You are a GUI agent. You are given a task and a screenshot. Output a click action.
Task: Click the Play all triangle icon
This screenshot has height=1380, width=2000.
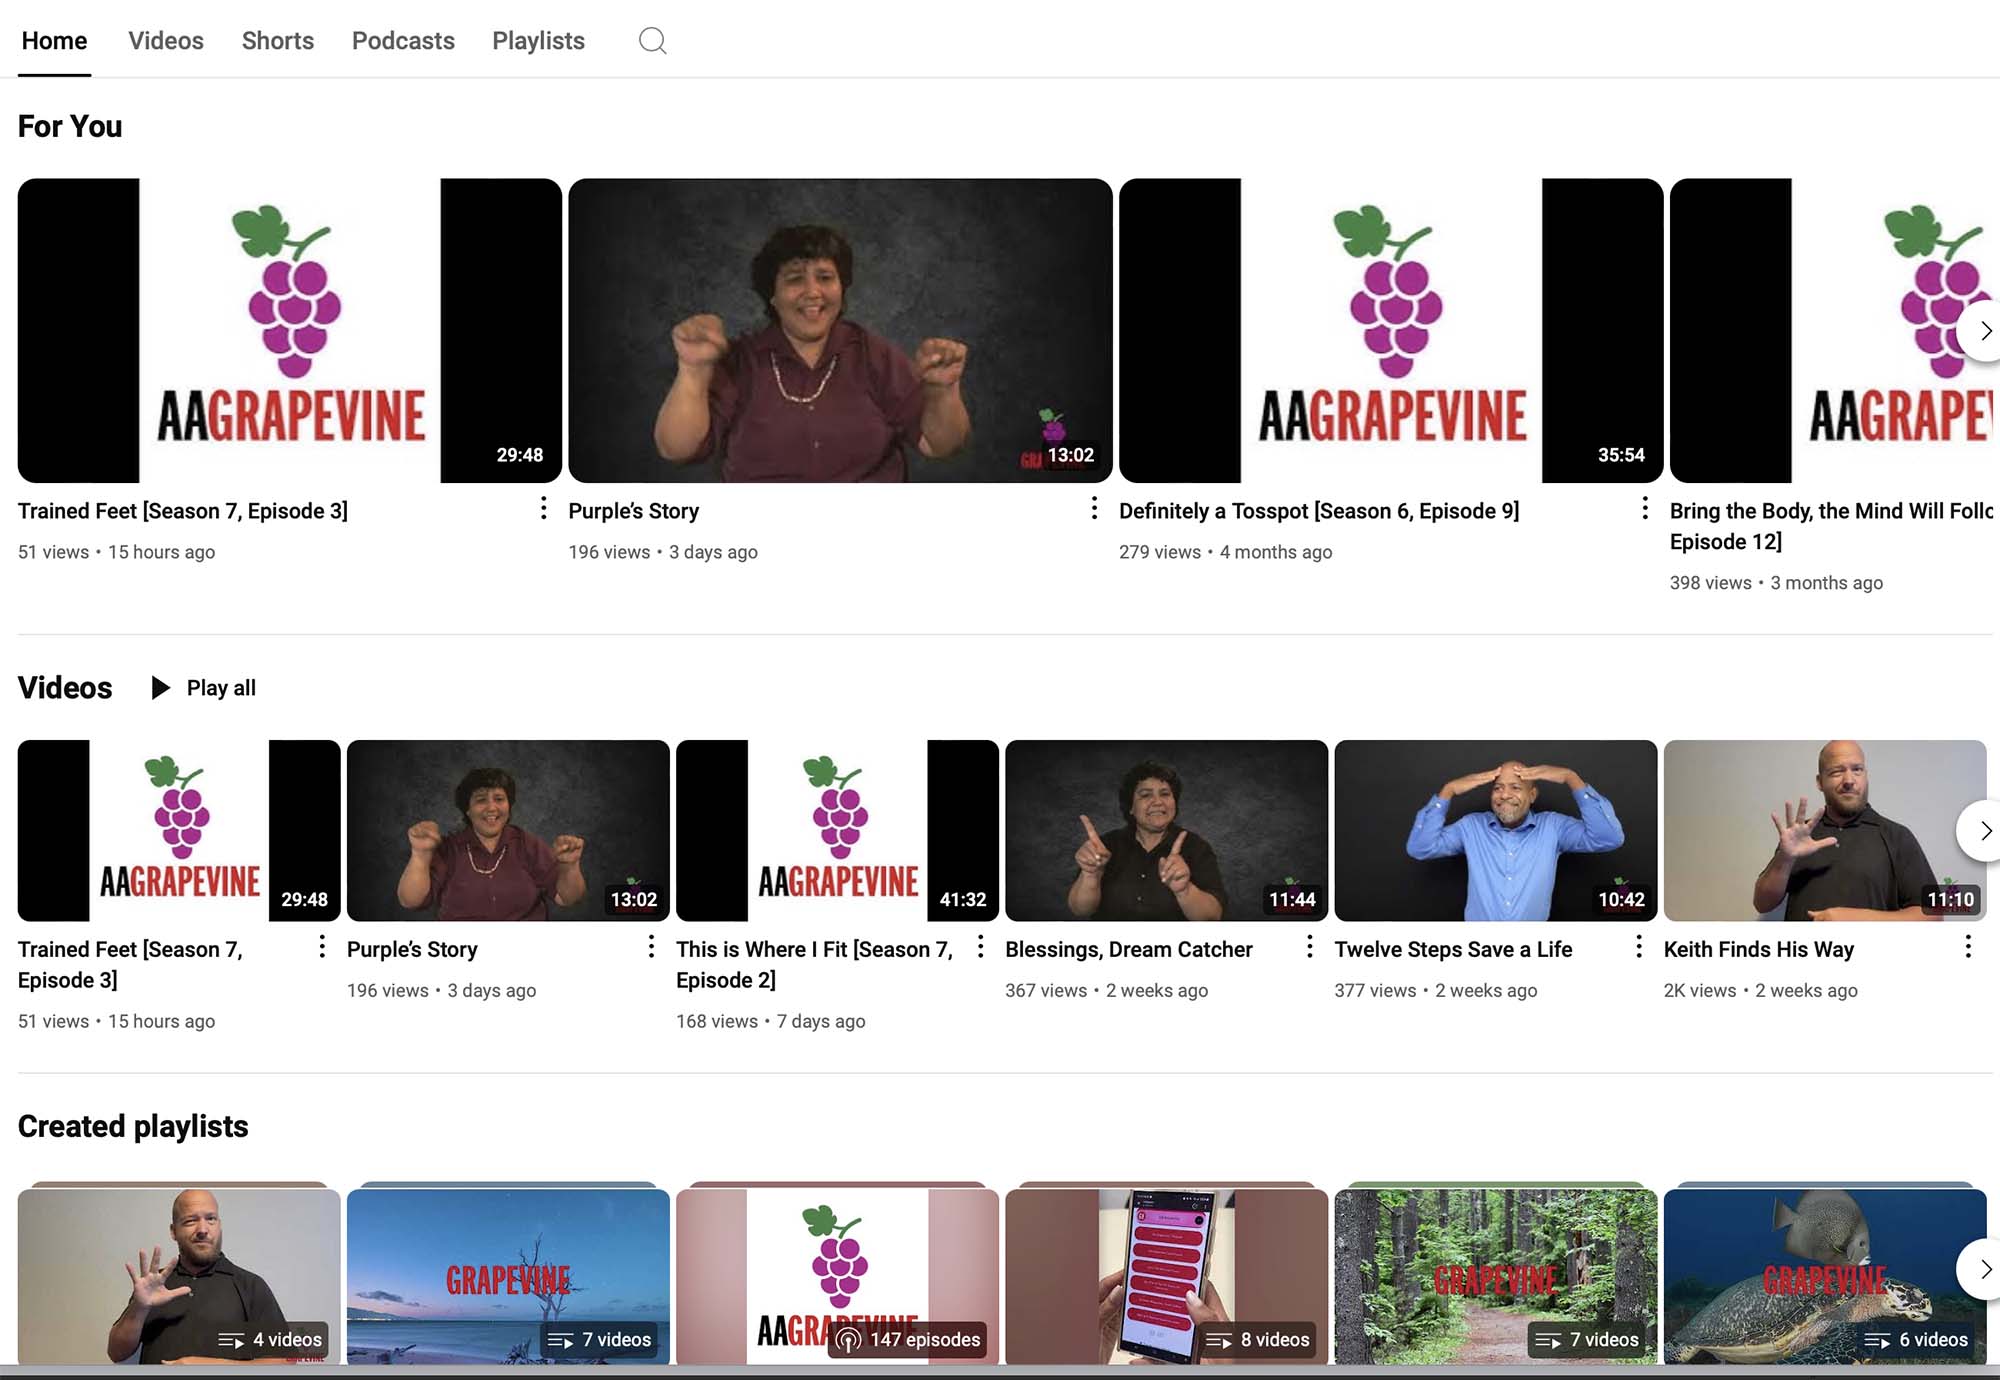coord(160,688)
